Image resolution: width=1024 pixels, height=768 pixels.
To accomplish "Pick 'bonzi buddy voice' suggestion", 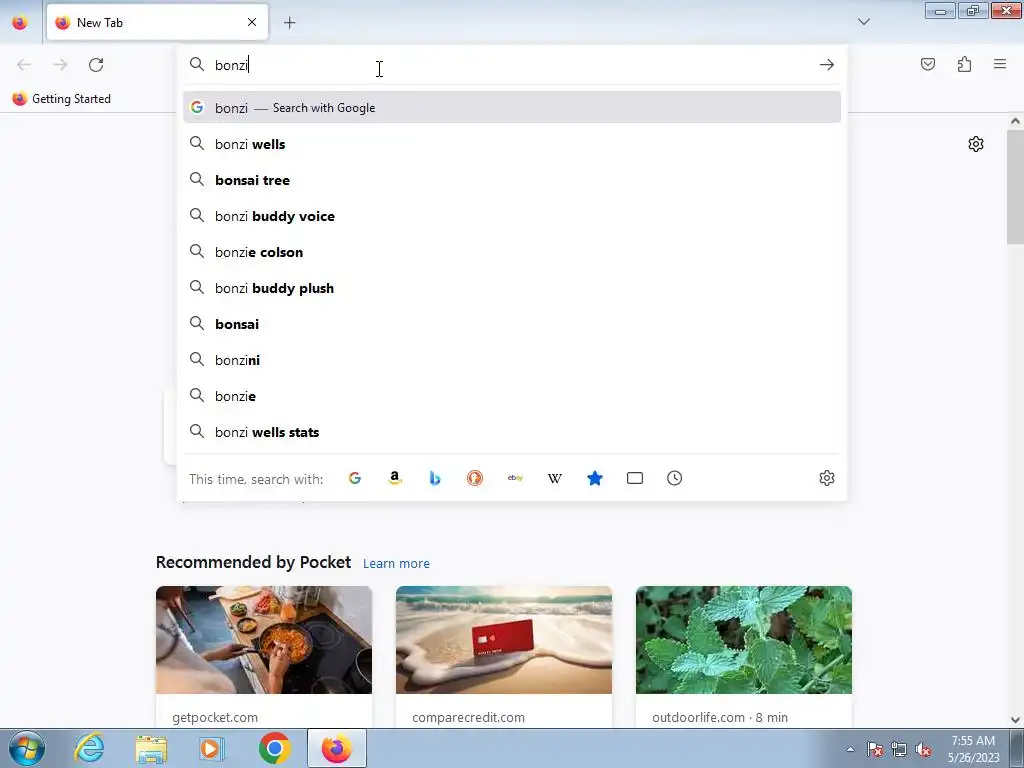I will 512,216.
